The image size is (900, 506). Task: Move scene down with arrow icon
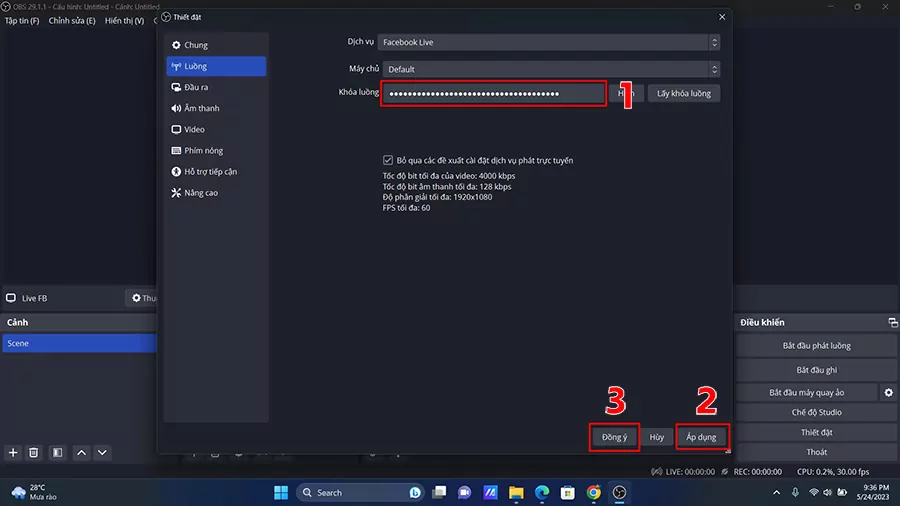(102, 453)
